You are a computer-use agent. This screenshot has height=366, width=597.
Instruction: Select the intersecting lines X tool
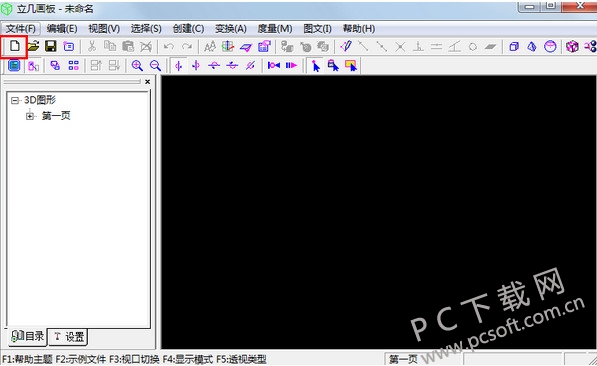click(400, 46)
